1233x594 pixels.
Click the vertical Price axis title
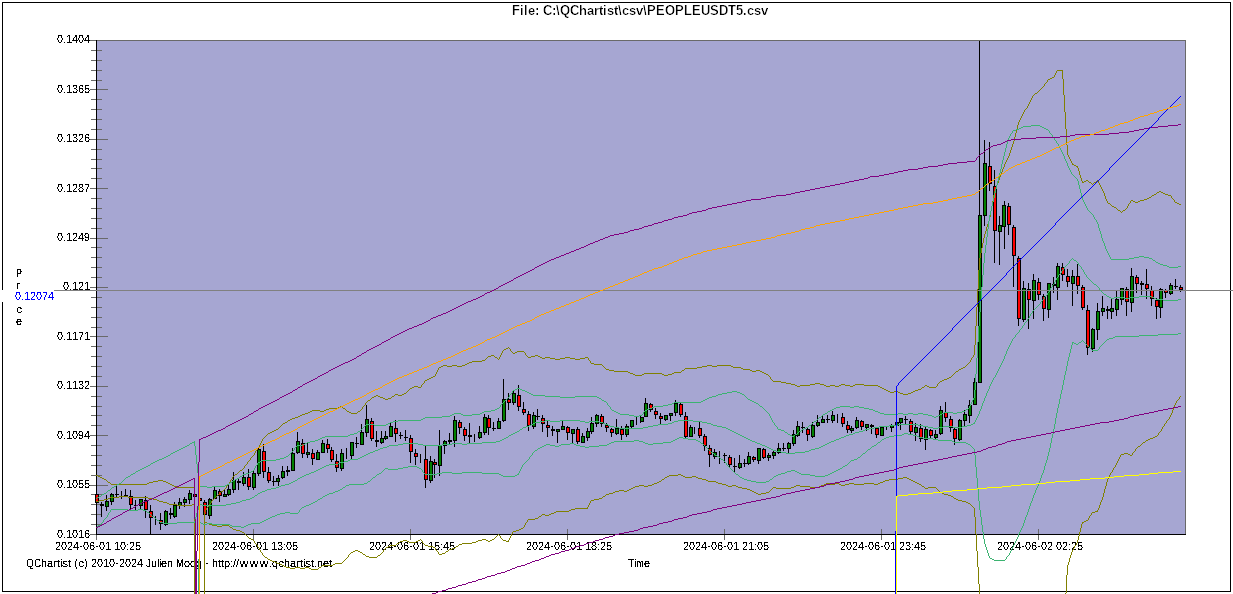tap(19, 297)
